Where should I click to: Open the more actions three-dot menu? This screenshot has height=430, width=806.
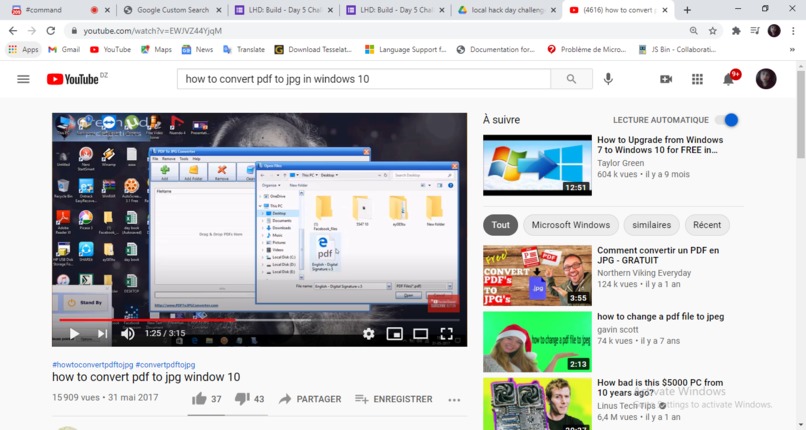click(454, 400)
